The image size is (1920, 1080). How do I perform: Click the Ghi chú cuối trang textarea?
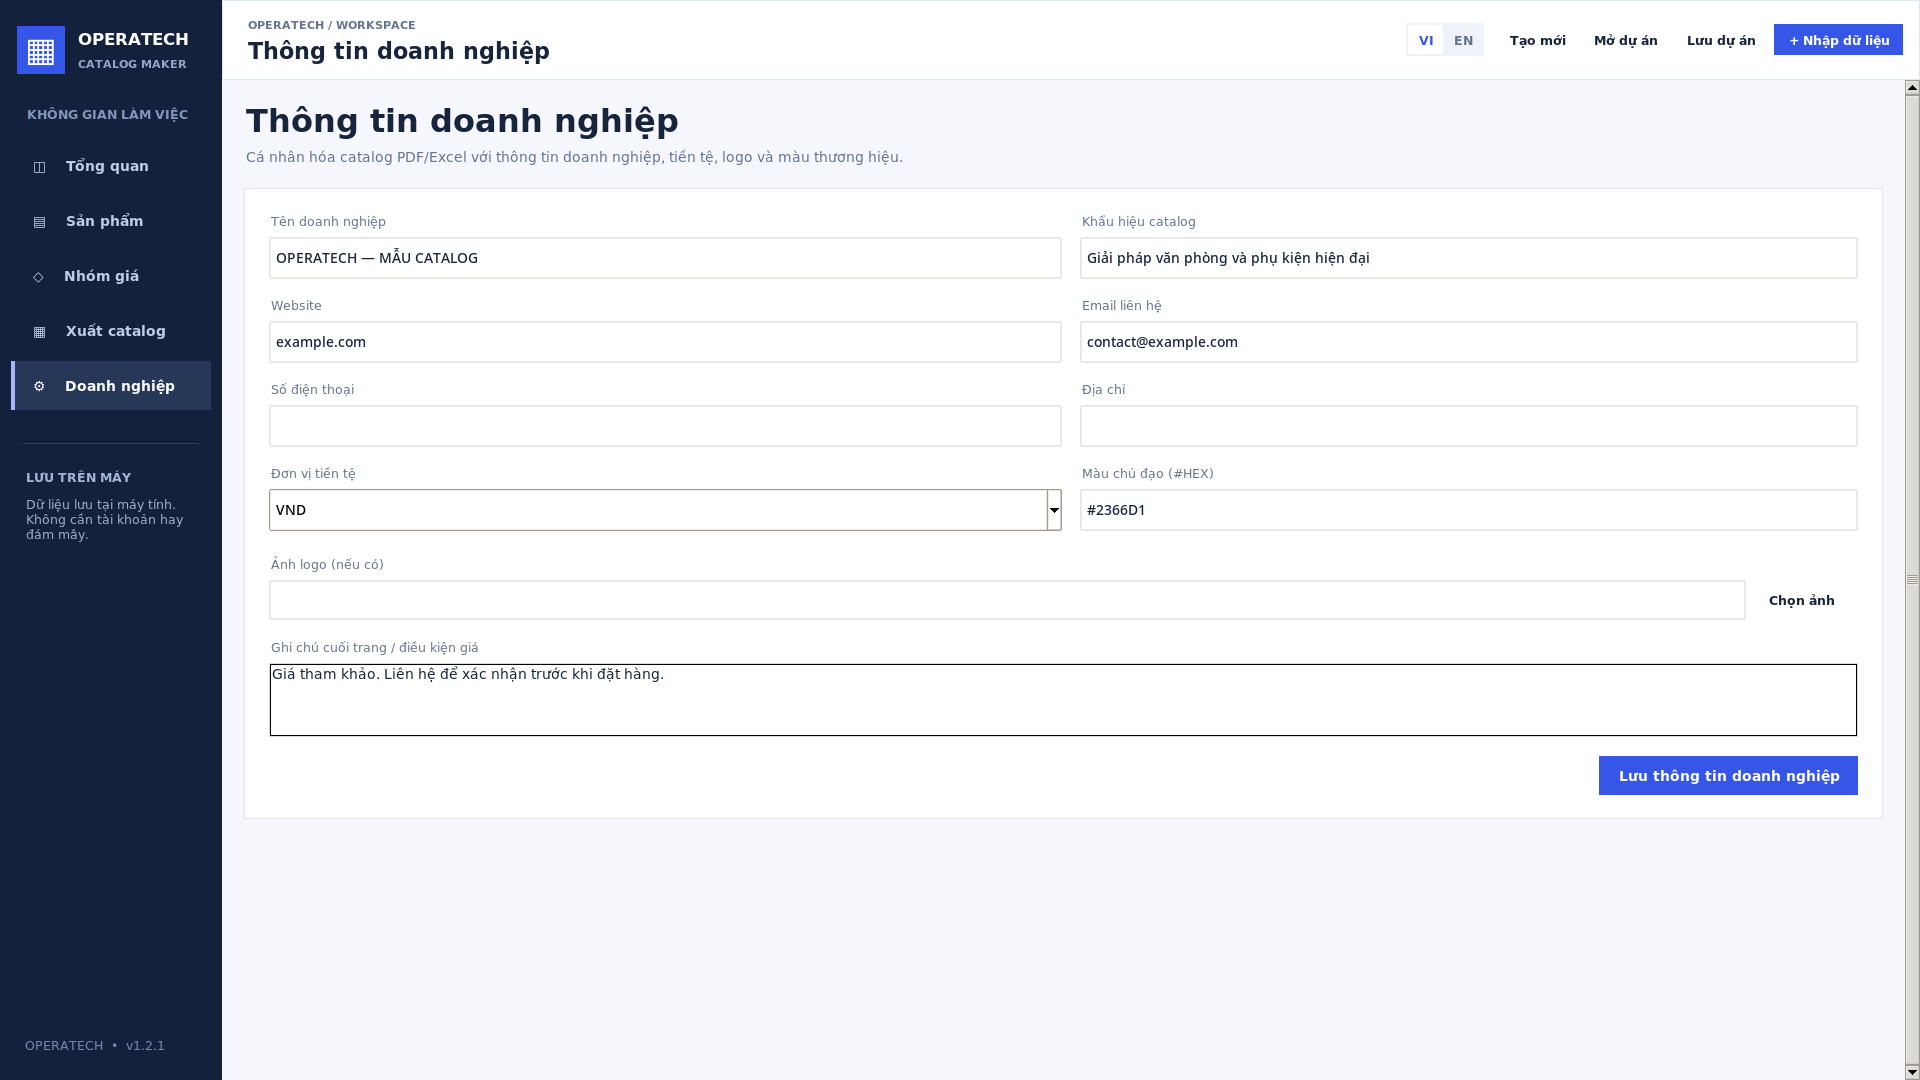pyautogui.click(x=1063, y=700)
